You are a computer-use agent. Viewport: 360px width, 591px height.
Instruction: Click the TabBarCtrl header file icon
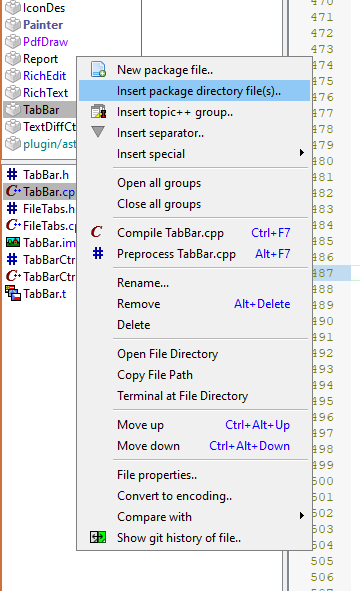(x=12, y=259)
